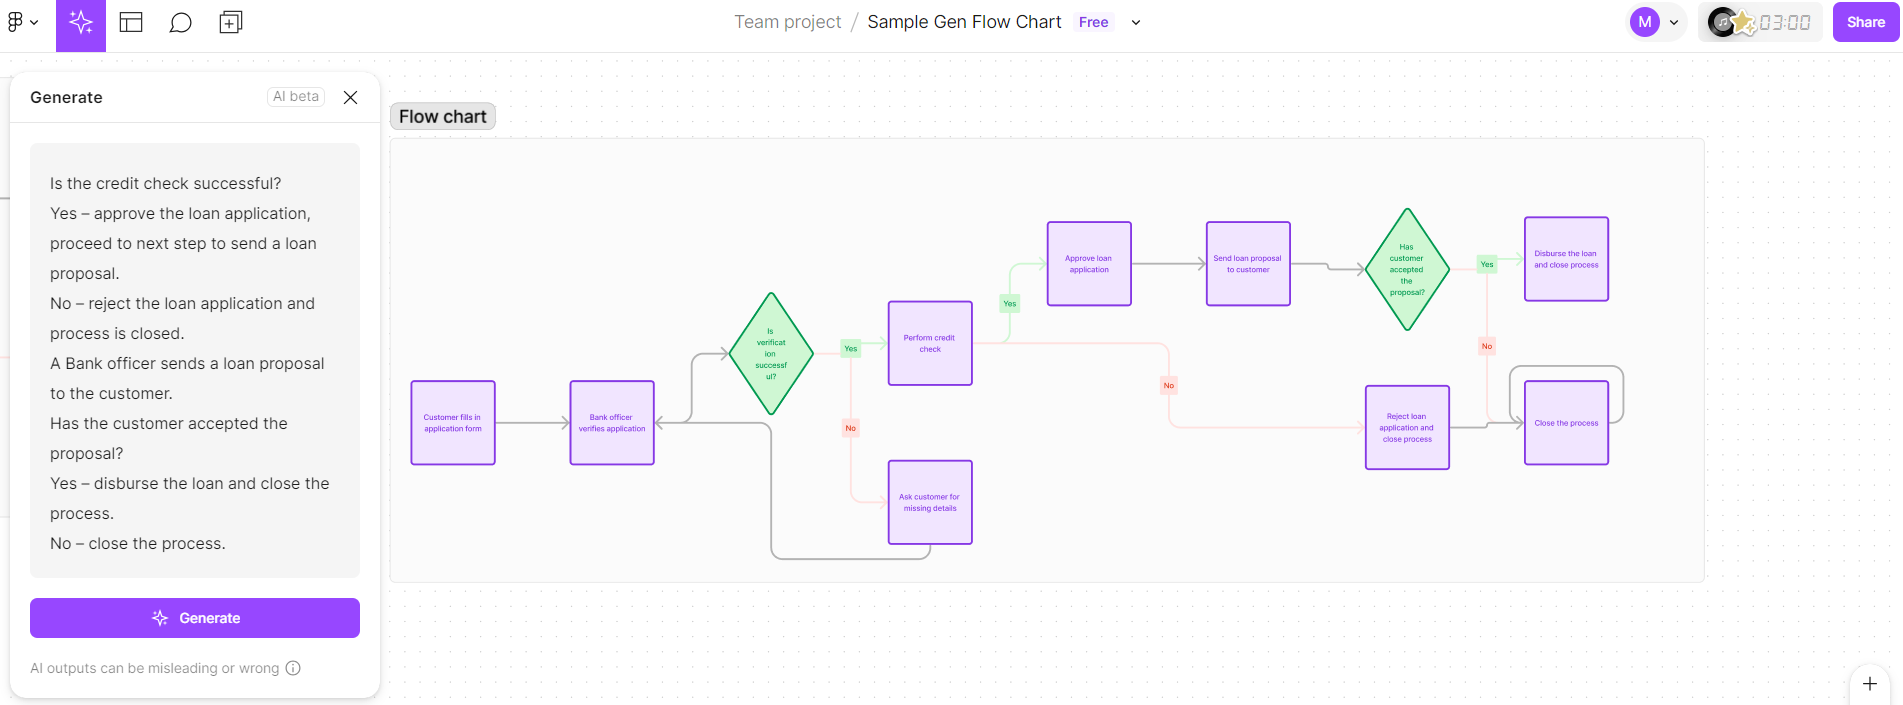Click the info icon next to AI disclaimer
This screenshot has width=1903, height=705.
point(291,668)
